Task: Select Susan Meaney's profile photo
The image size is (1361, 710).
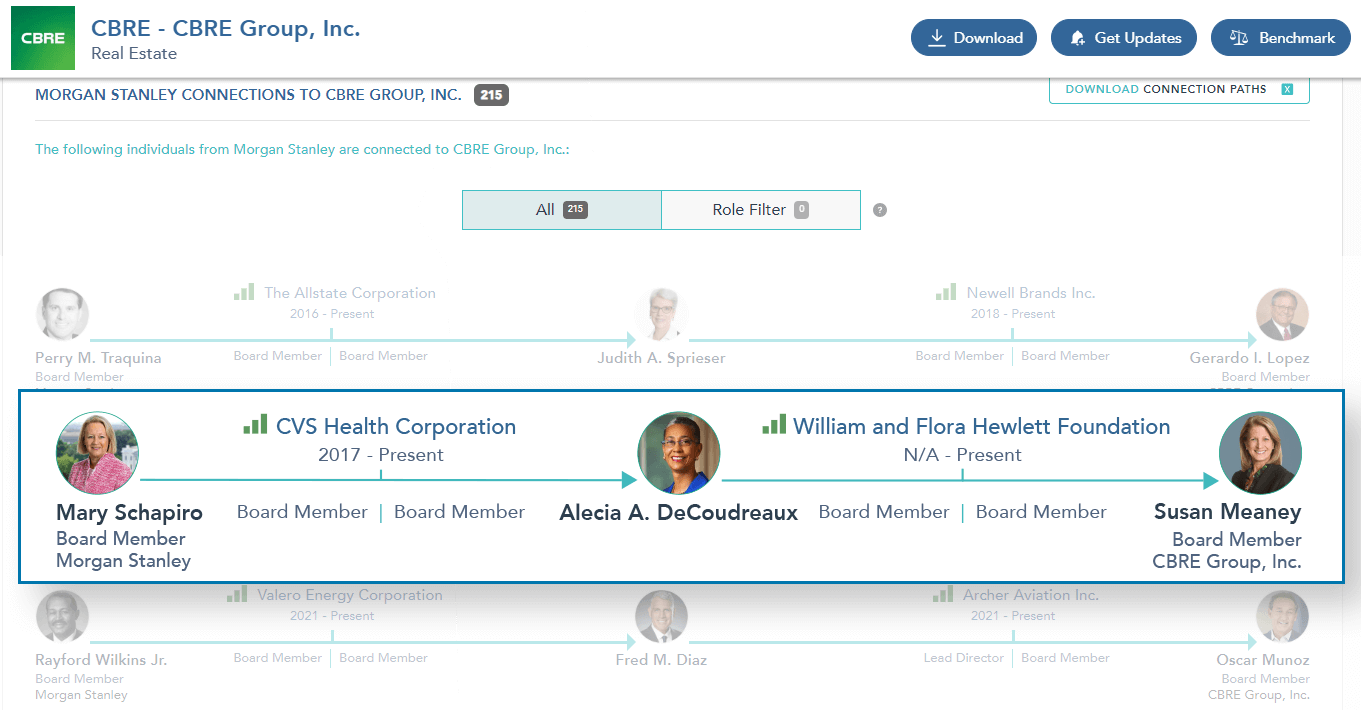Action: (1260, 453)
